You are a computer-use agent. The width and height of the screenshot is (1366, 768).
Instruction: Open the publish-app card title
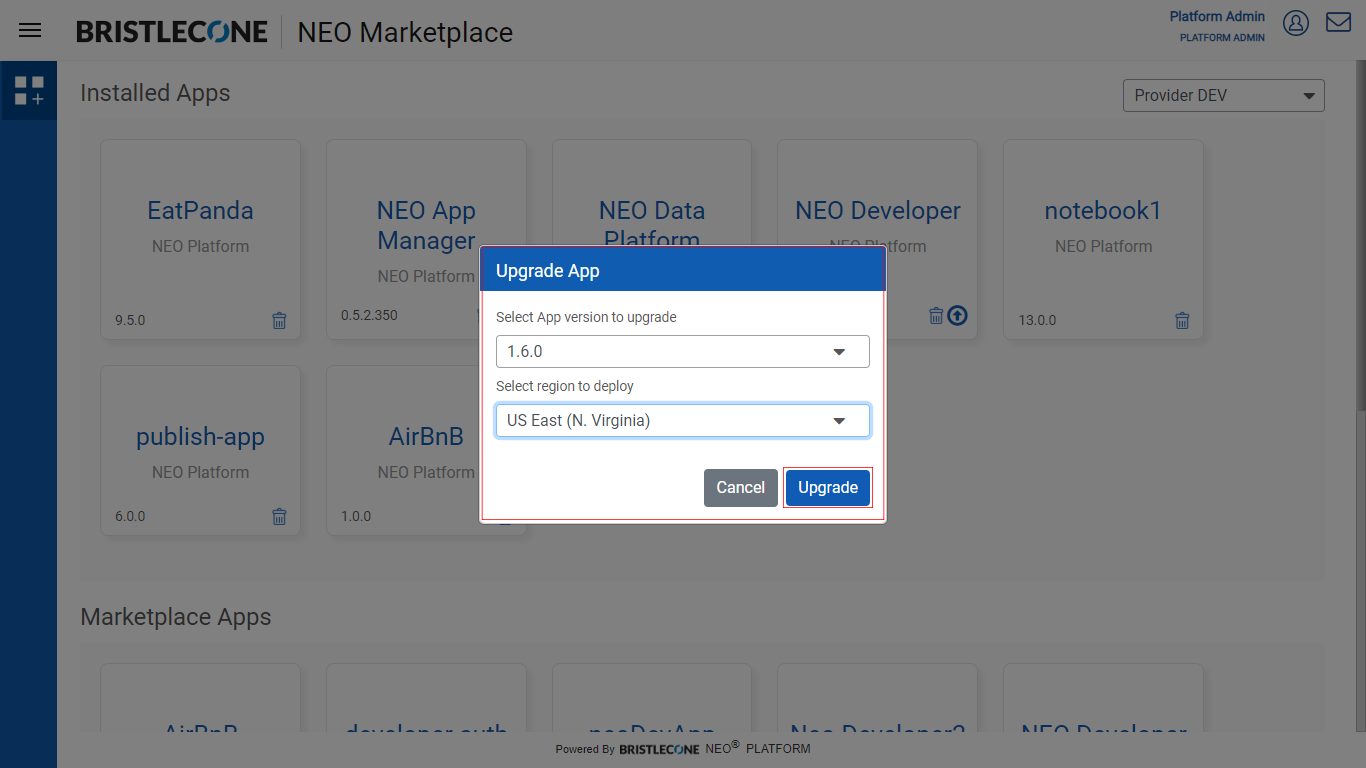point(200,437)
